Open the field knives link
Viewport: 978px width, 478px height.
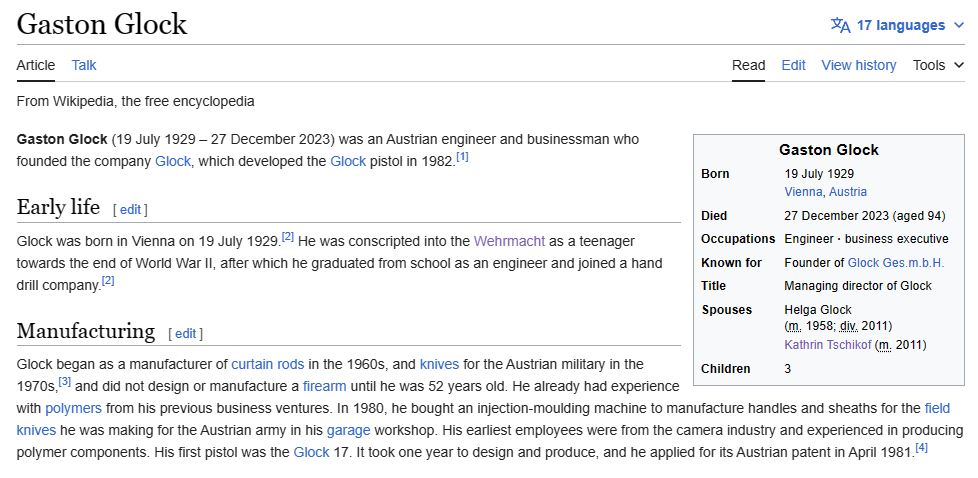click(x=937, y=408)
